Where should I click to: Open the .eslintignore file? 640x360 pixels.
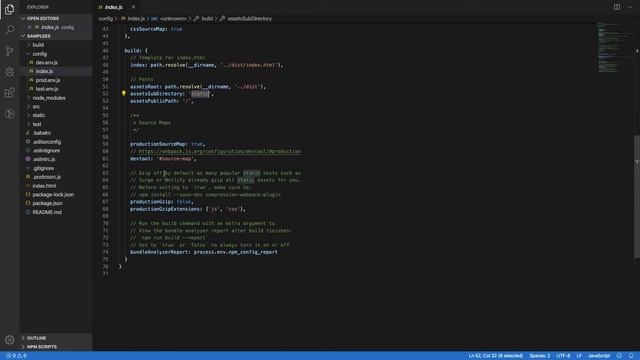pos(46,151)
